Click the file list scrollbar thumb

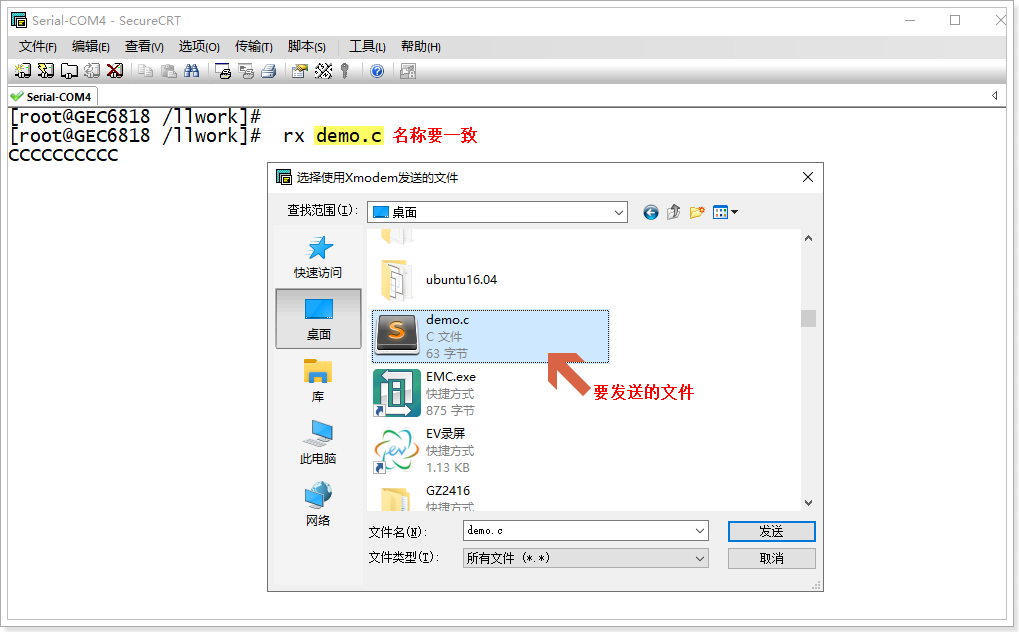pos(808,318)
